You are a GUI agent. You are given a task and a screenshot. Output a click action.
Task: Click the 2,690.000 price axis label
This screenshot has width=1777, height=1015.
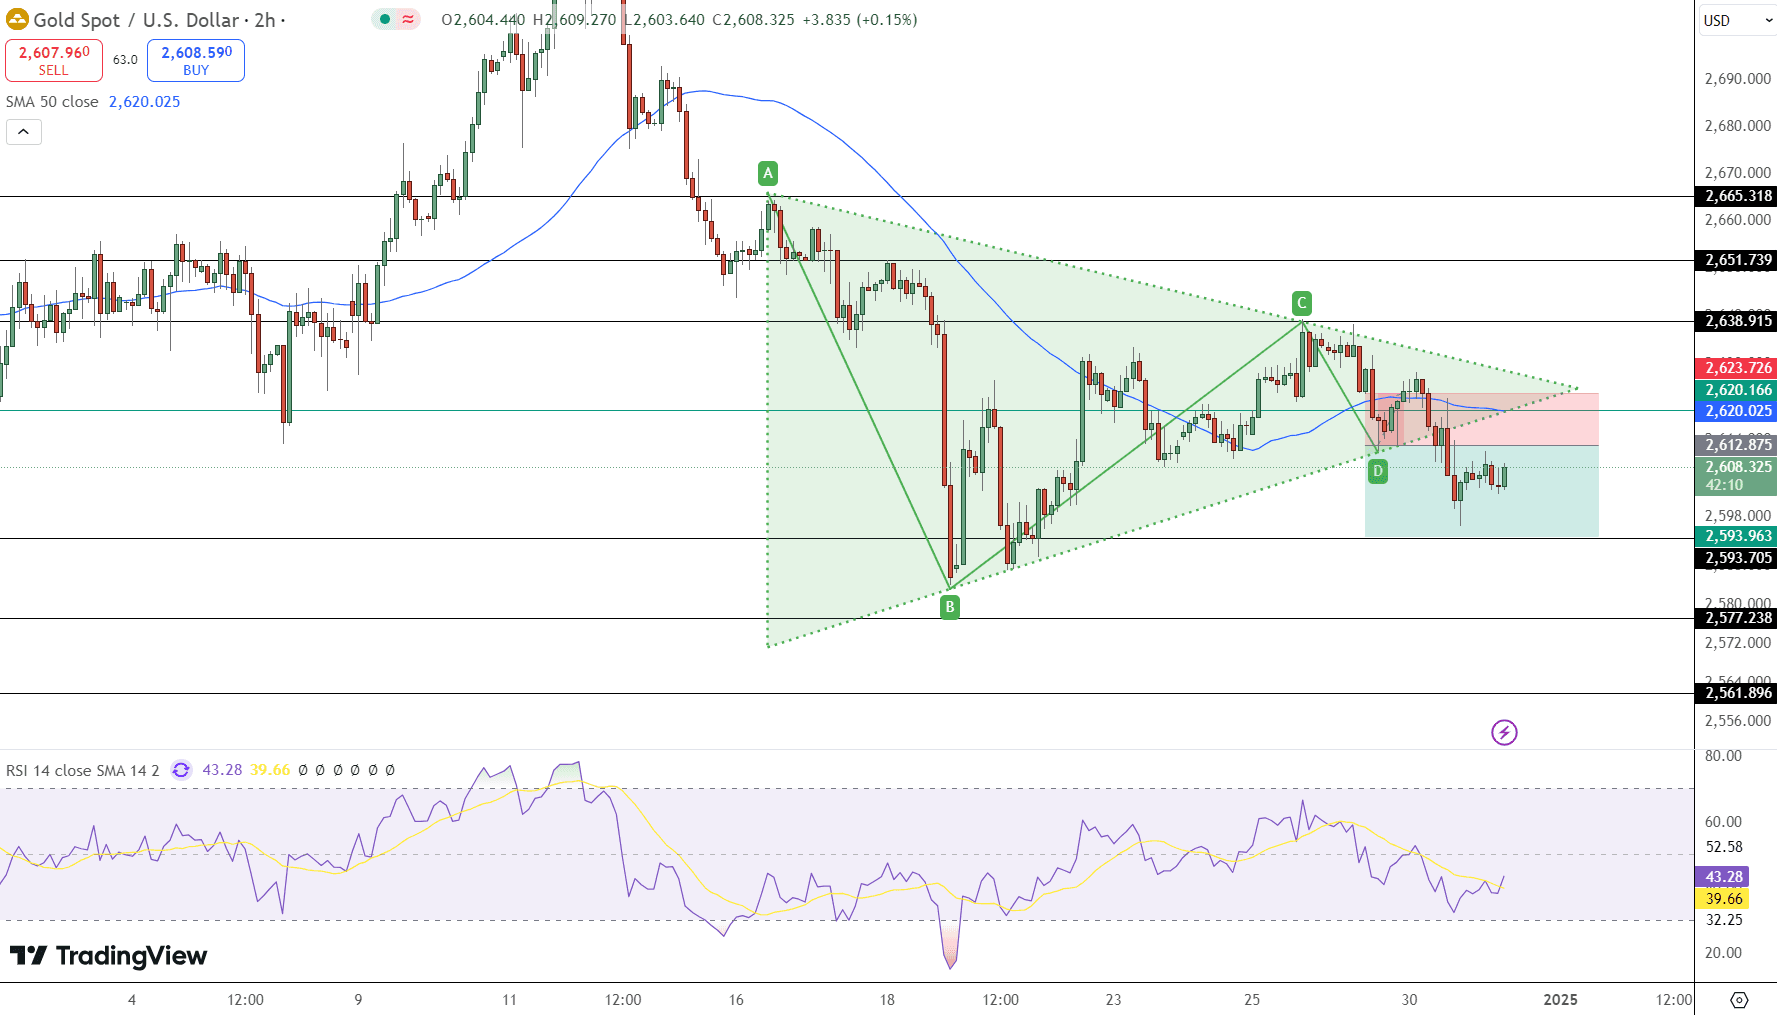point(1738,79)
